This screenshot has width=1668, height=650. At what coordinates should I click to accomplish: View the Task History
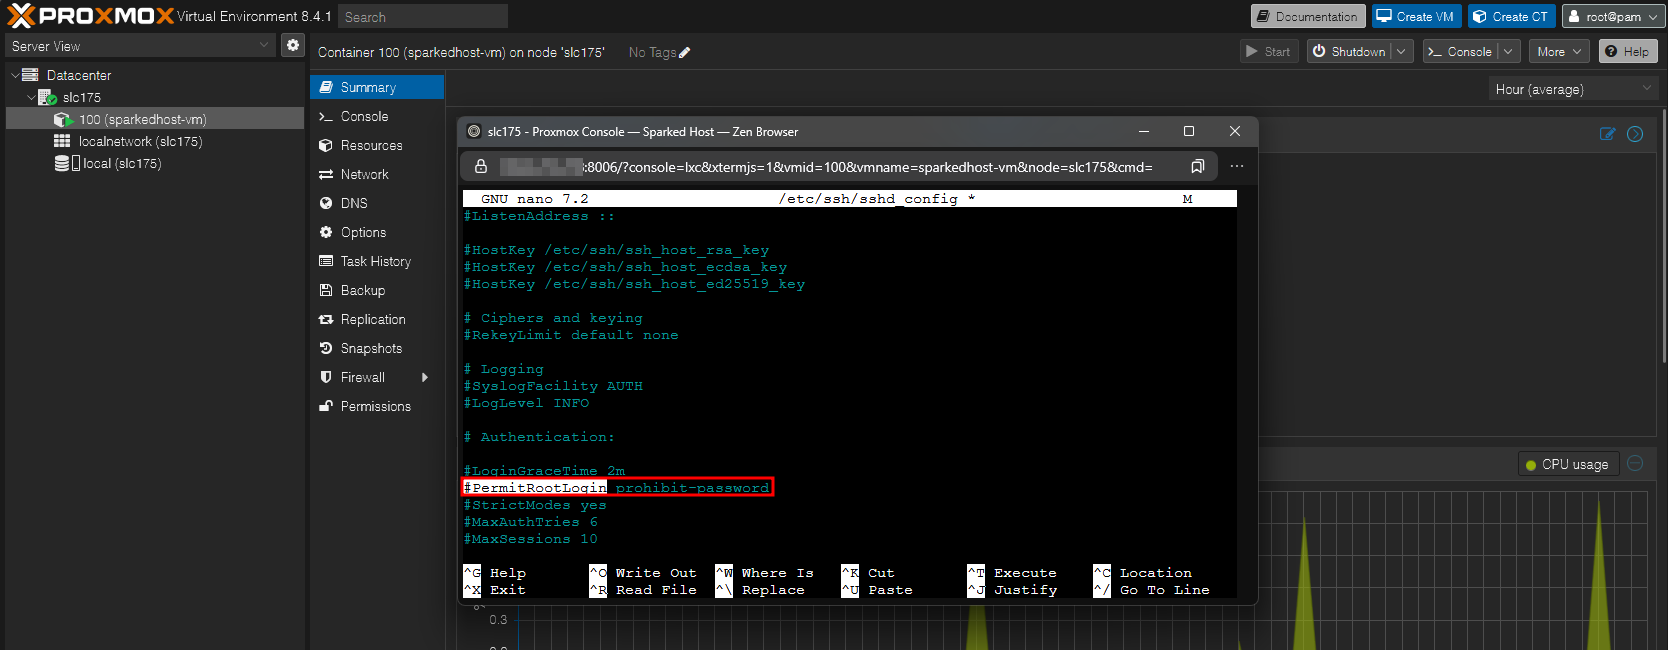pyautogui.click(x=377, y=261)
